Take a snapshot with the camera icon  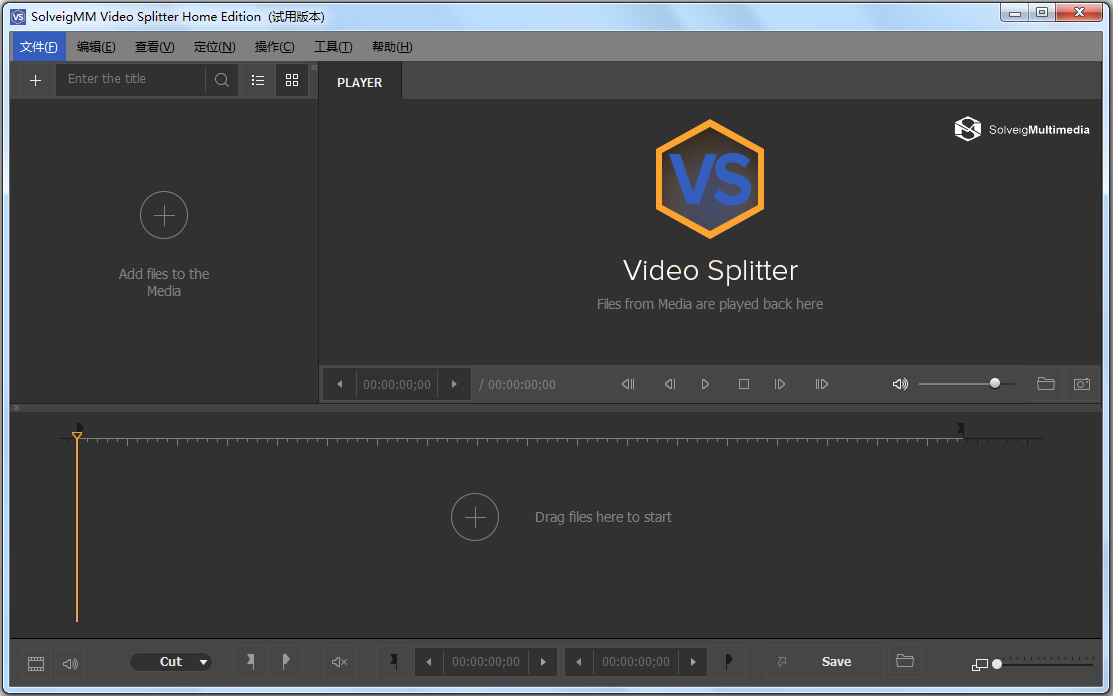(1082, 384)
